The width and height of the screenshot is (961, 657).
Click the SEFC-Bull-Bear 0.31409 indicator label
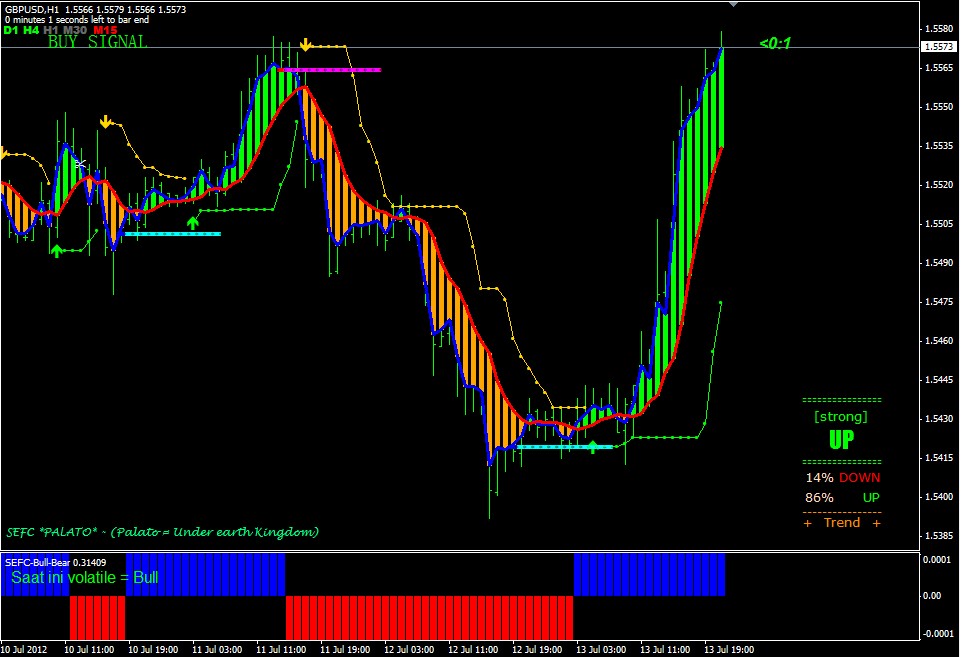click(x=55, y=562)
